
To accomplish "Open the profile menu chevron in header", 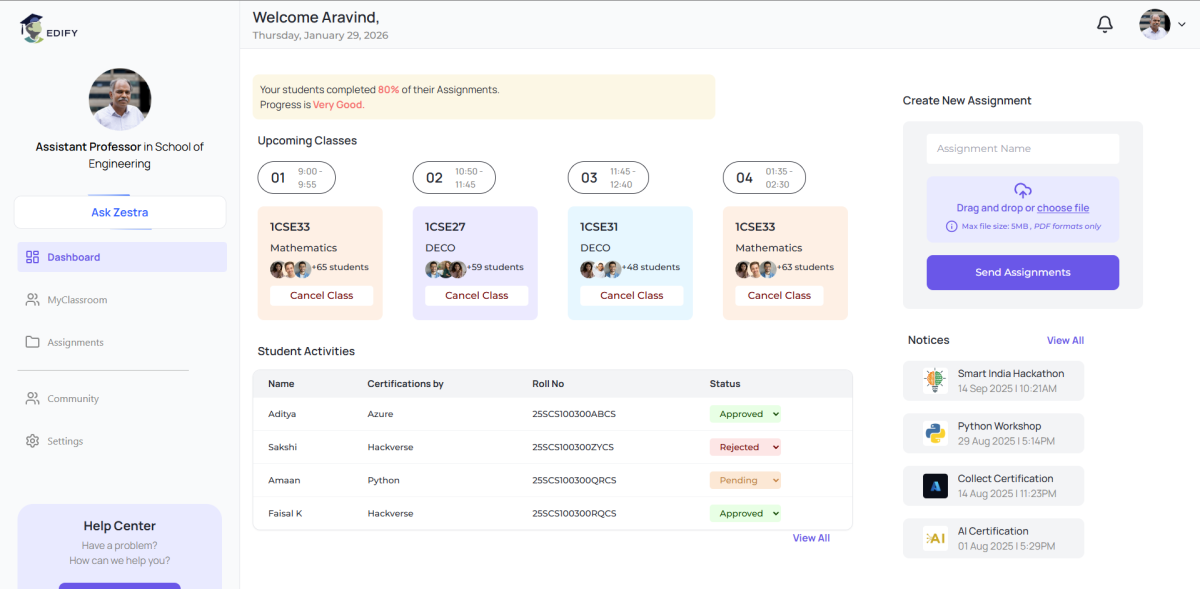I will [1181, 25].
